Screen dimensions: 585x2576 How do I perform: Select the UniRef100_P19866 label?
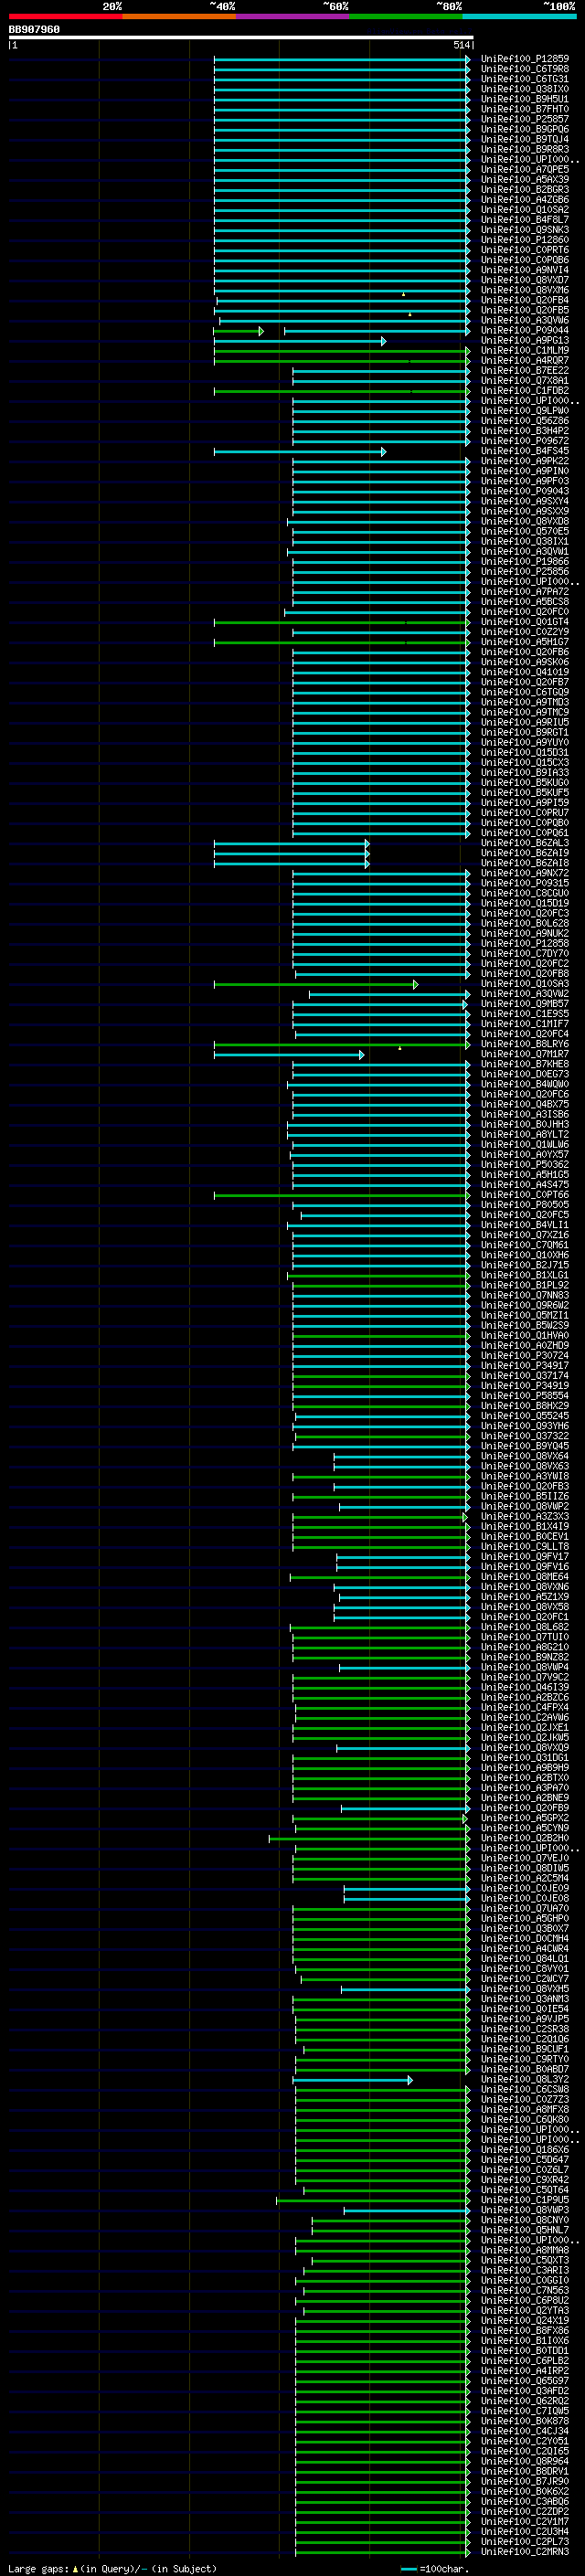coord(525,562)
